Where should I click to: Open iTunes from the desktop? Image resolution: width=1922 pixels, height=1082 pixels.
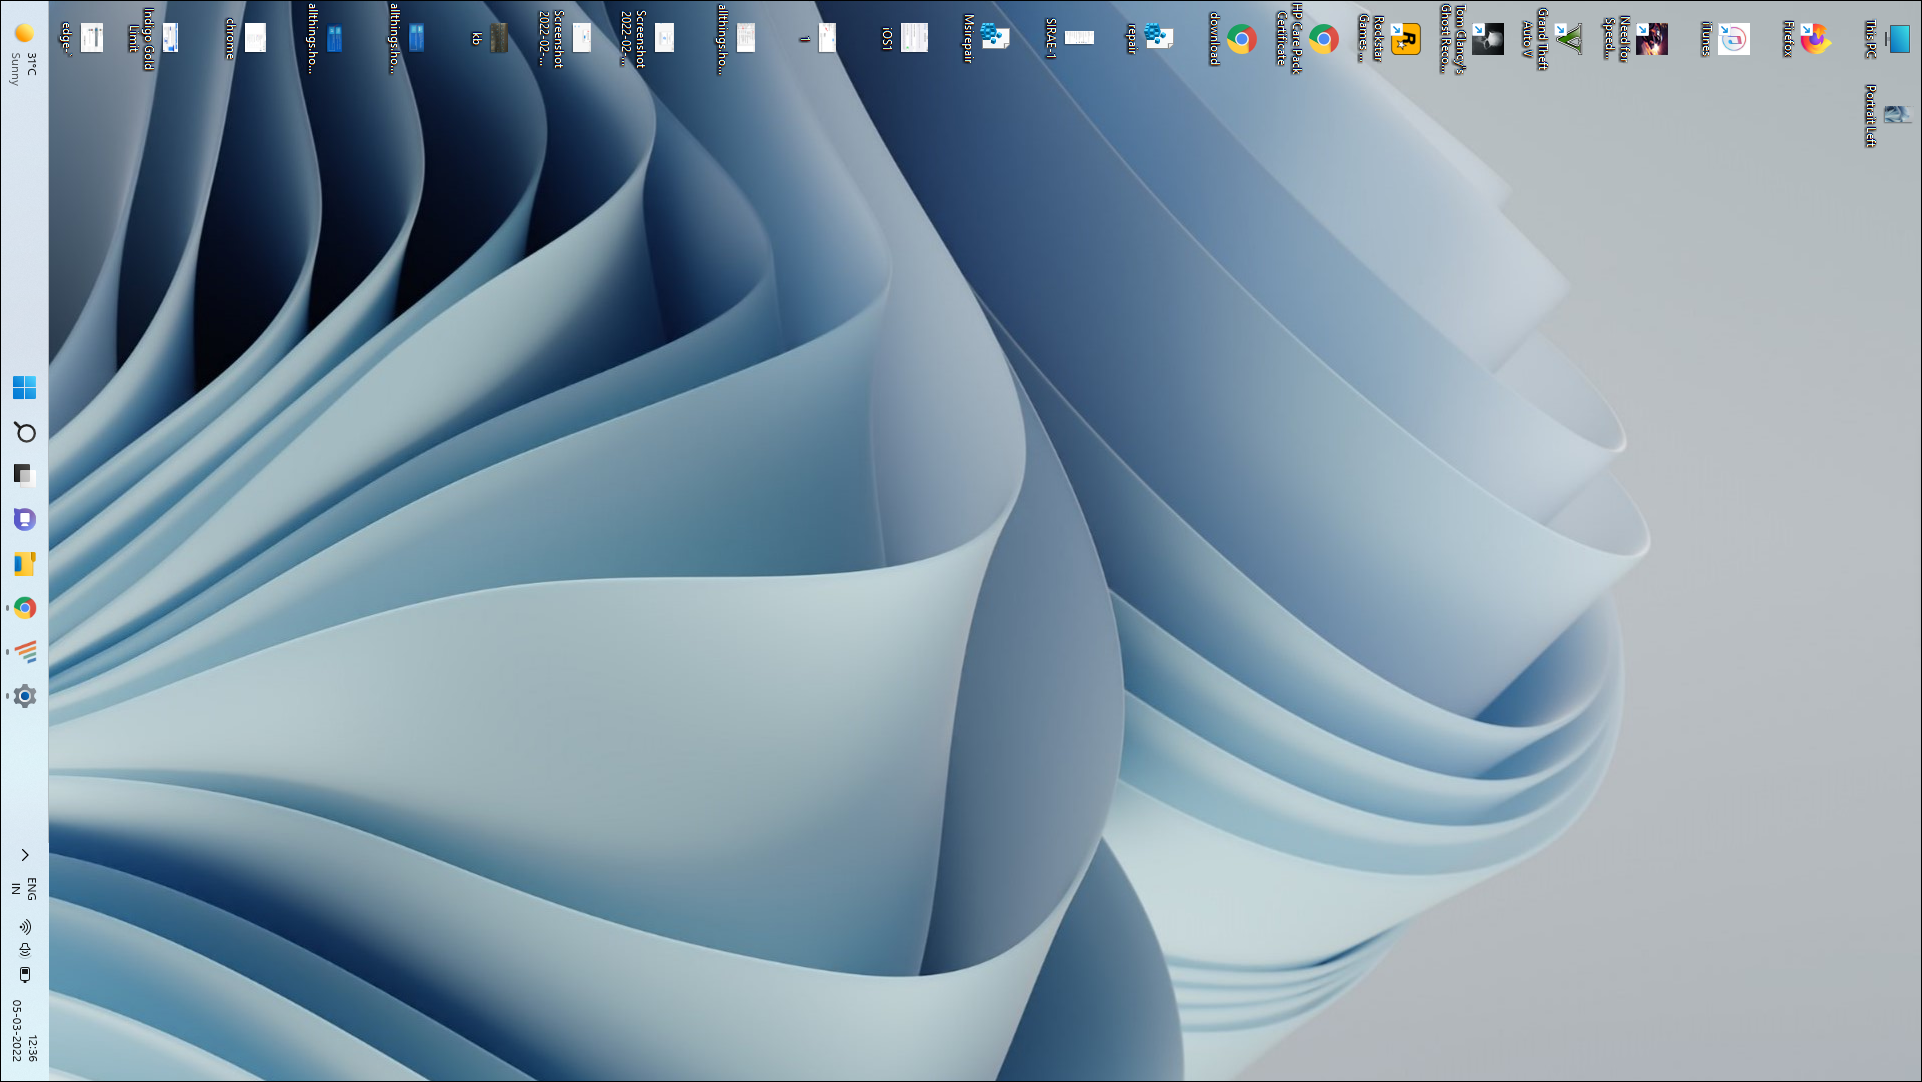[1735, 38]
